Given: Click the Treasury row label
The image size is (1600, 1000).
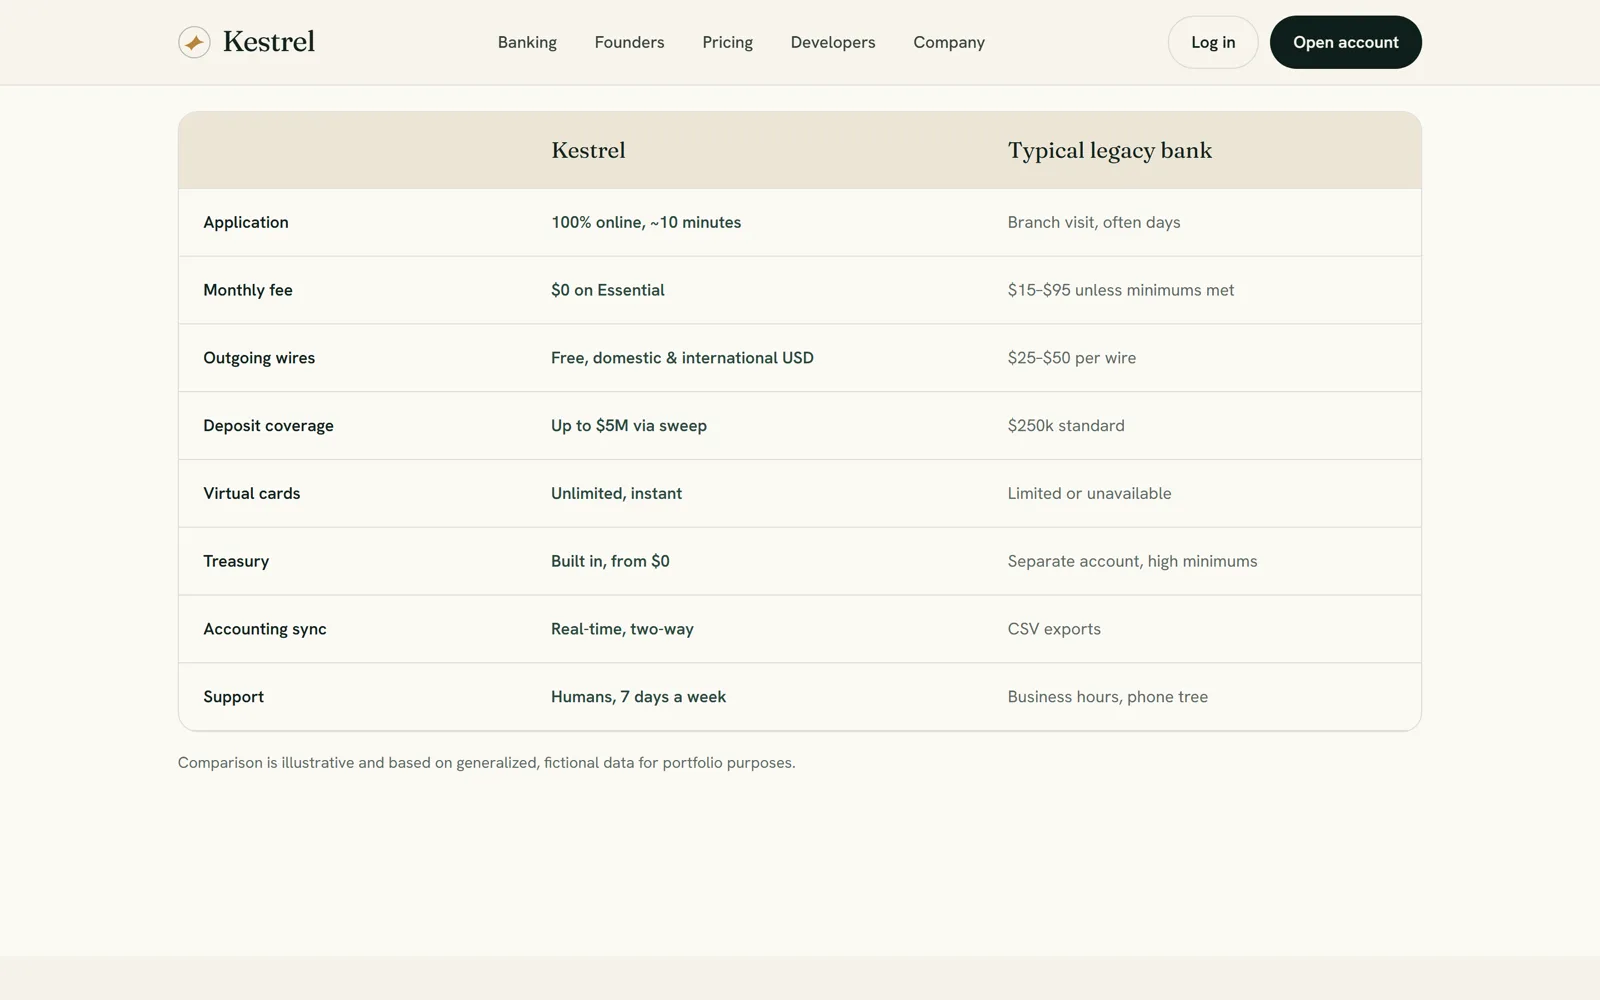Looking at the screenshot, I should 236,561.
